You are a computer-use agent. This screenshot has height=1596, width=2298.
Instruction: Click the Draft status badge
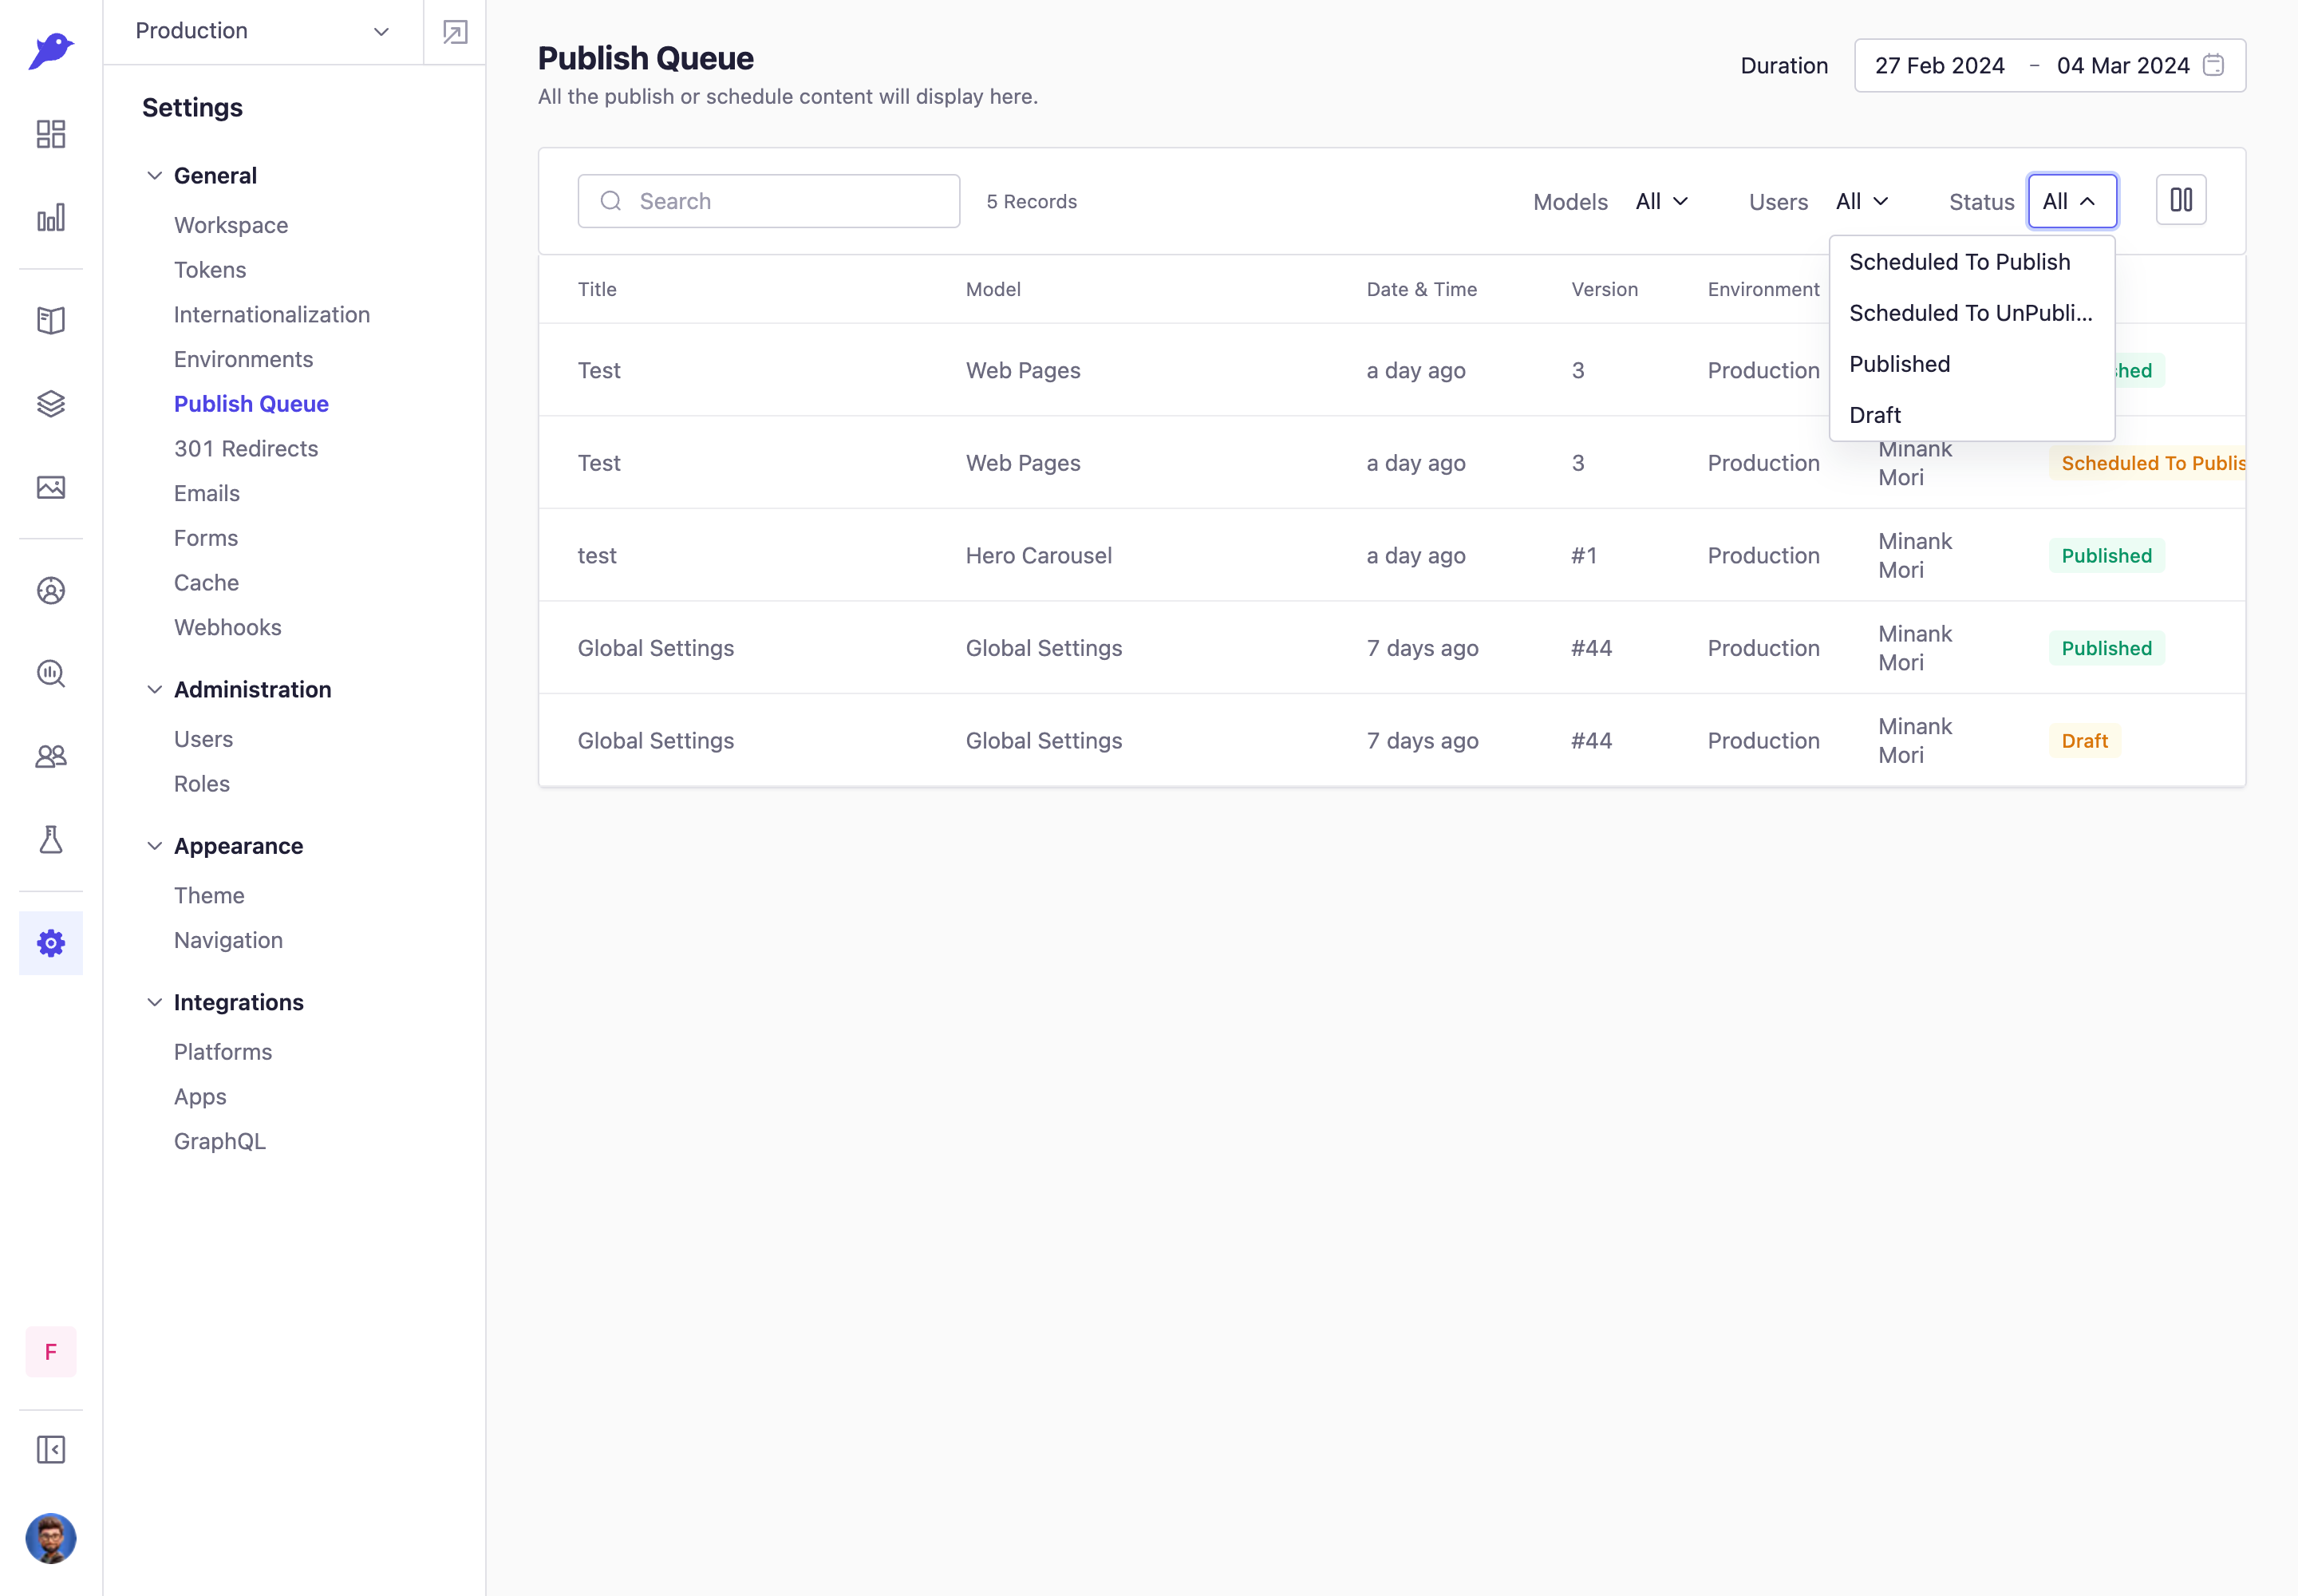(2084, 741)
